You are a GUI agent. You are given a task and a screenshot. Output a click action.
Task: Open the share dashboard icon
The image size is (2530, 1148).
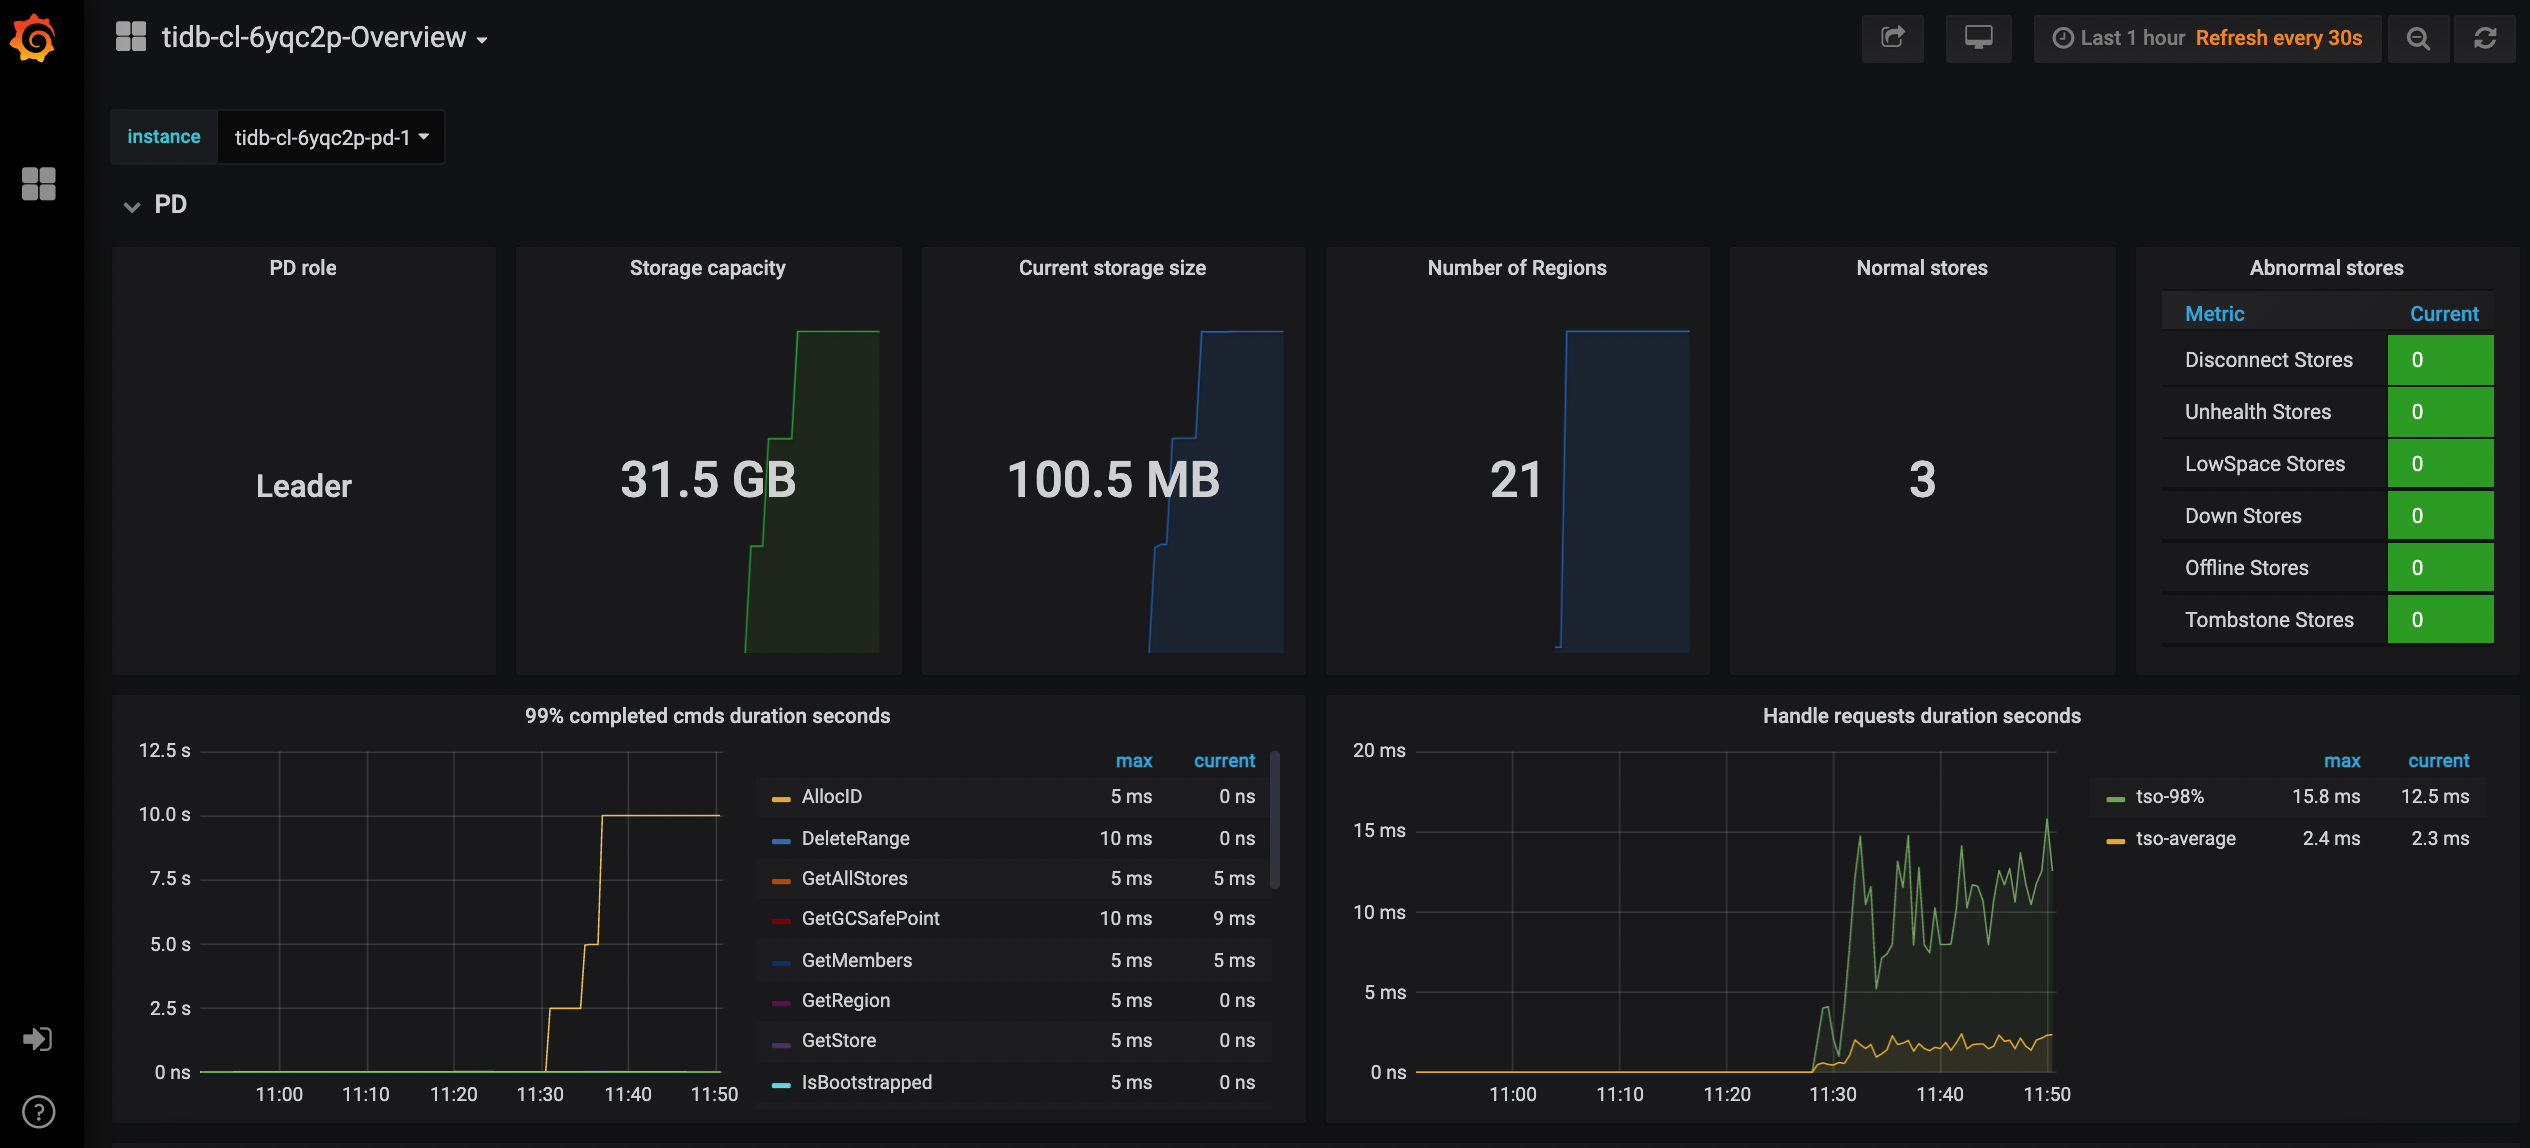click(1893, 38)
